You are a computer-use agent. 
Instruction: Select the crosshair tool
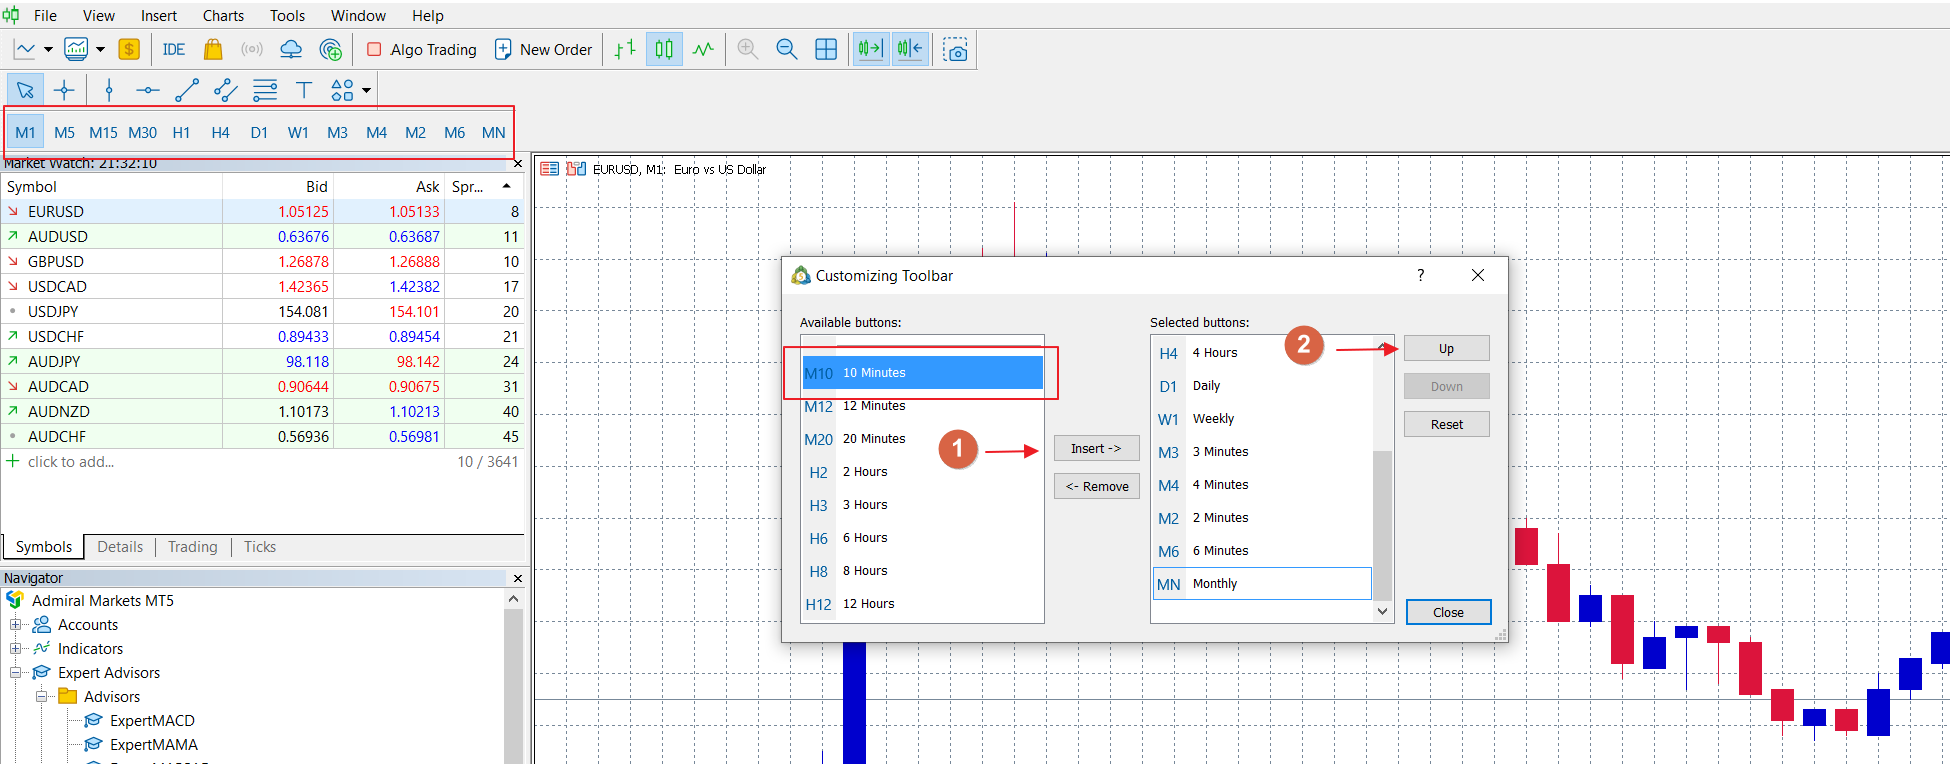tap(64, 90)
